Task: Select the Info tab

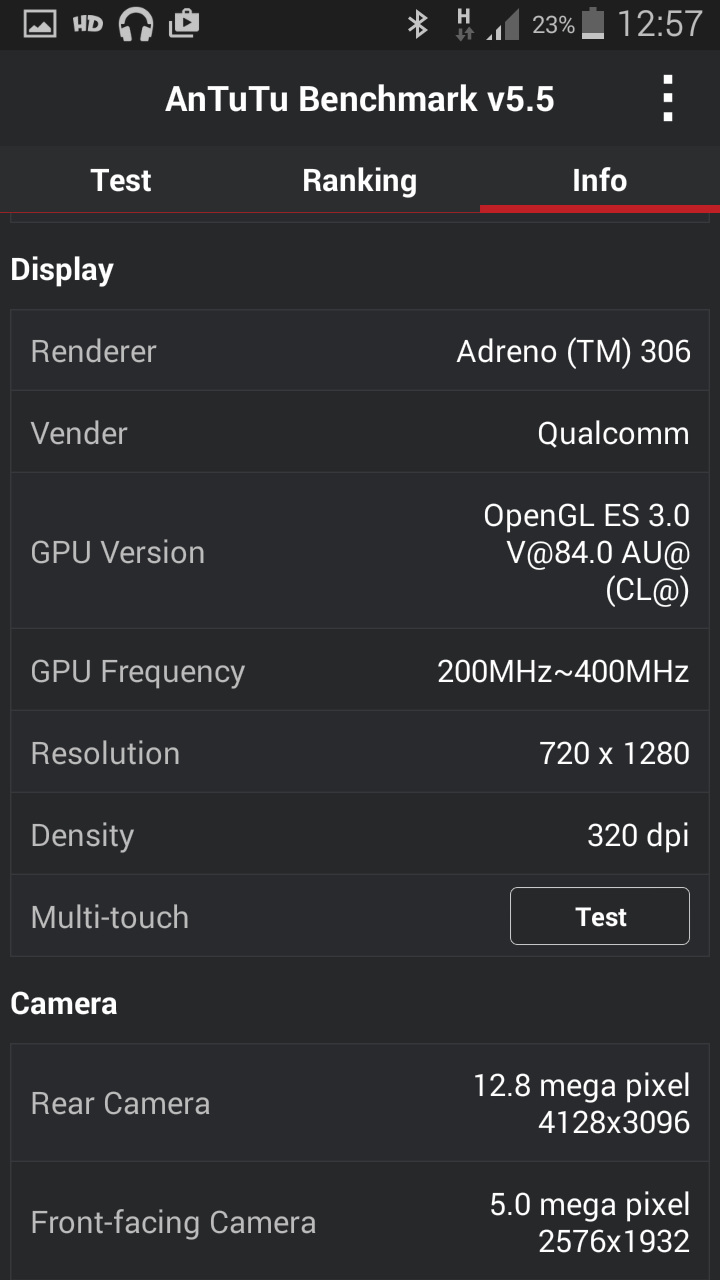Action: [599, 180]
